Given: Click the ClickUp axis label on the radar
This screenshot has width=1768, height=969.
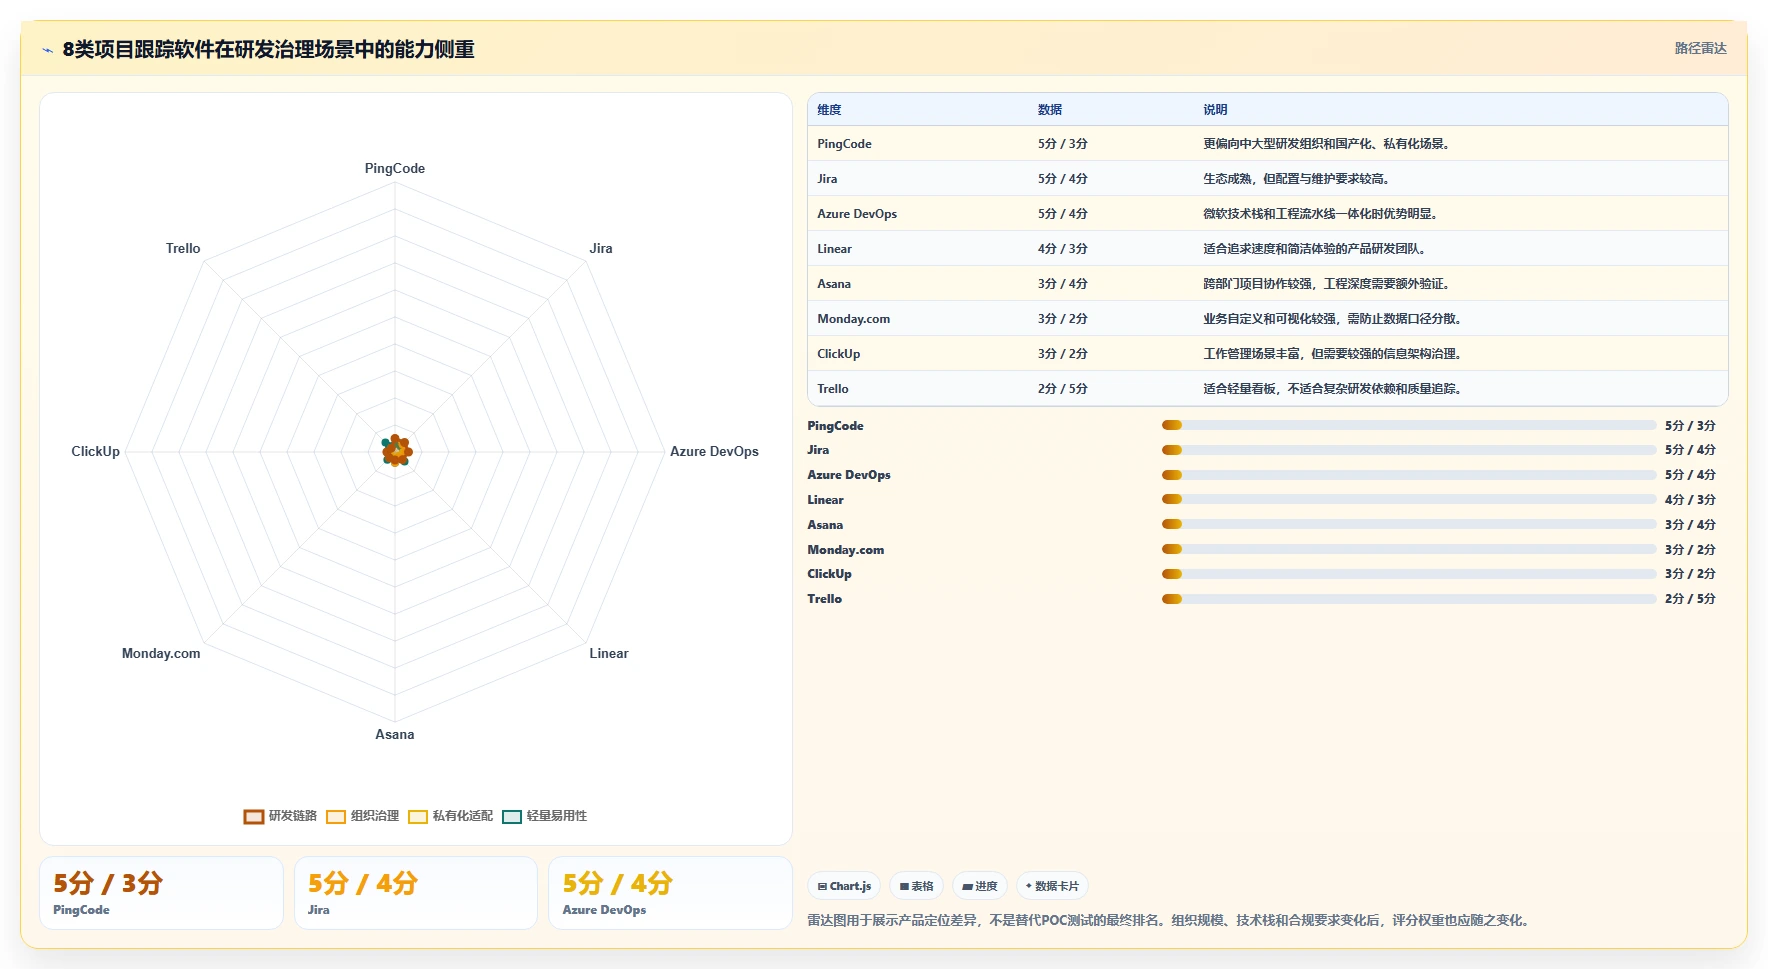Looking at the screenshot, I should point(95,452).
